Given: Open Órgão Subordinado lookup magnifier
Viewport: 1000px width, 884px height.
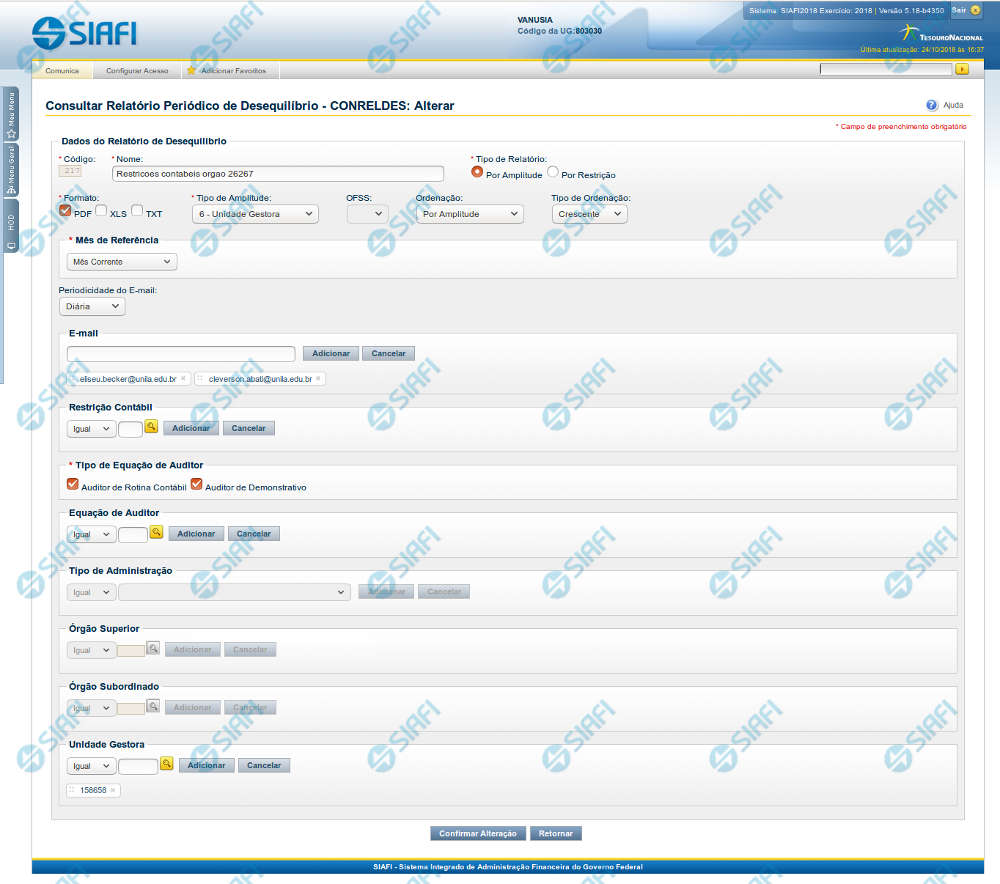Looking at the screenshot, I should (x=153, y=706).
